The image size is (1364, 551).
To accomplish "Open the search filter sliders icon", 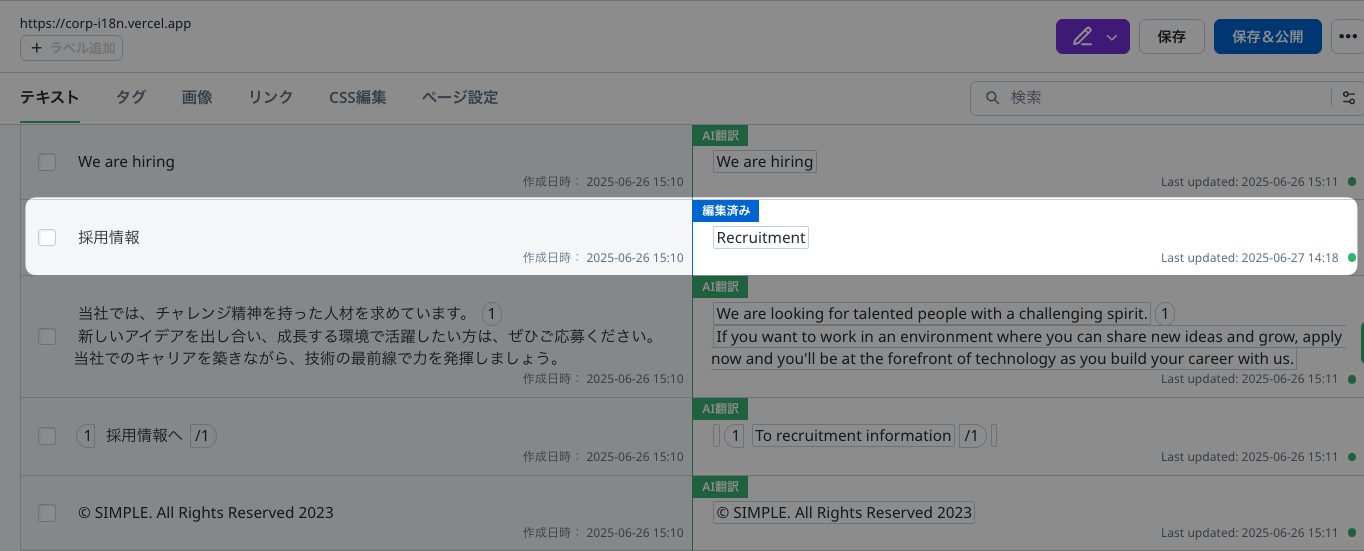I will [1349, 98].
